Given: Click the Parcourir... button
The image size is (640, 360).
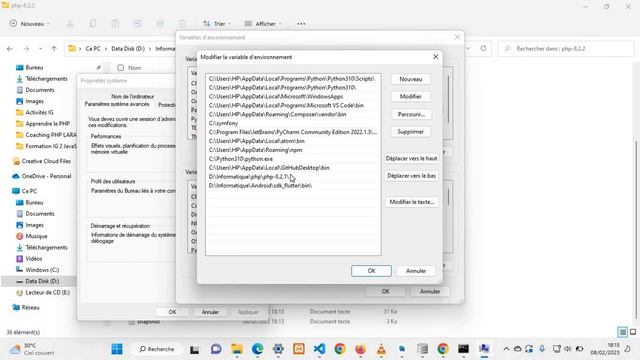Looking at the screenshot, I should (411, 114).
